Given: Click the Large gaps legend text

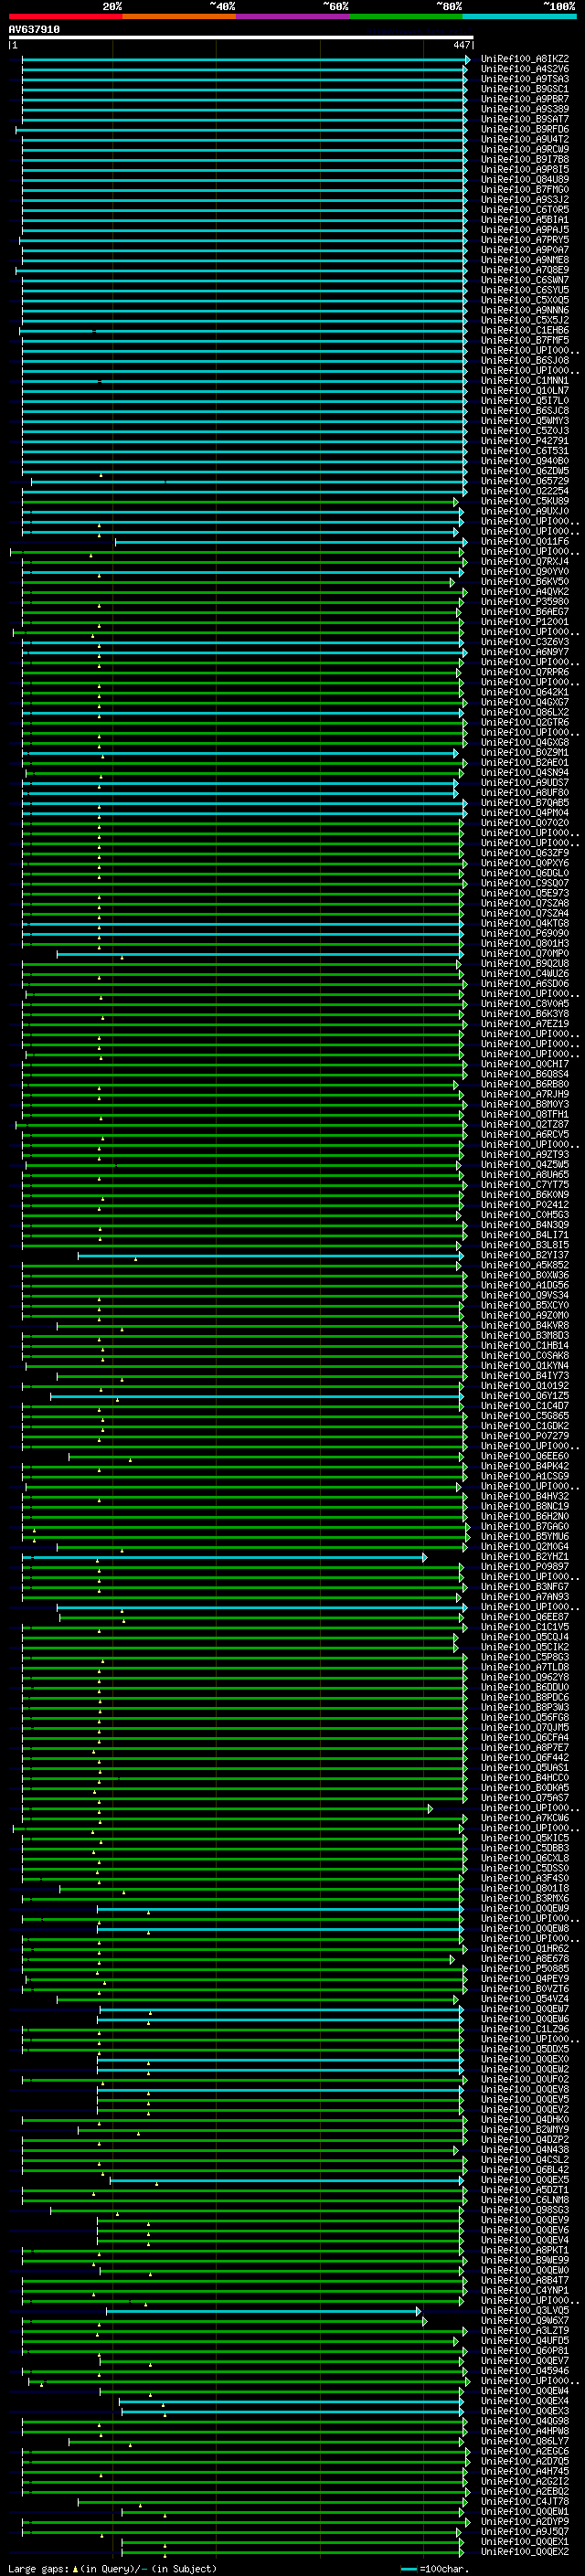Looking at the screenshot, I should 38,2569.
